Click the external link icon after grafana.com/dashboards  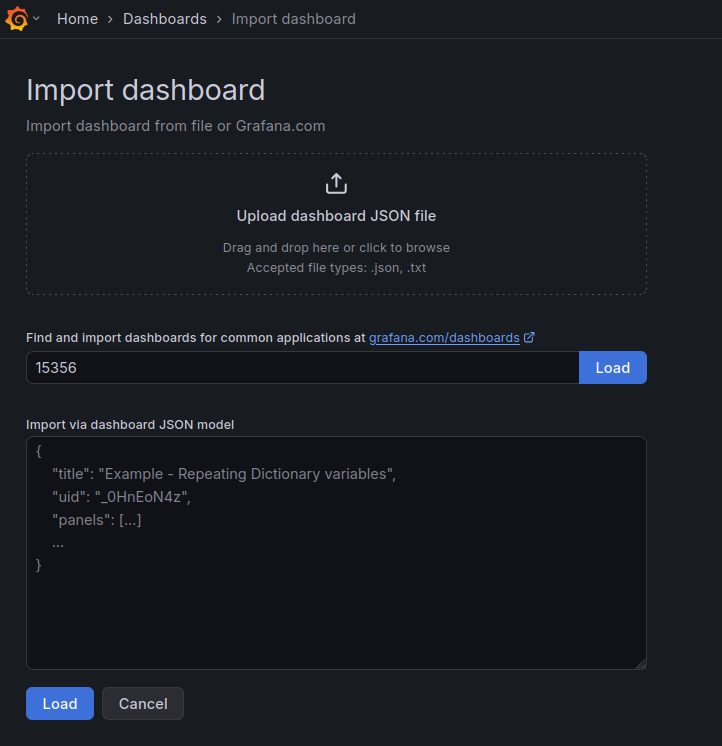tap(529, 338)
